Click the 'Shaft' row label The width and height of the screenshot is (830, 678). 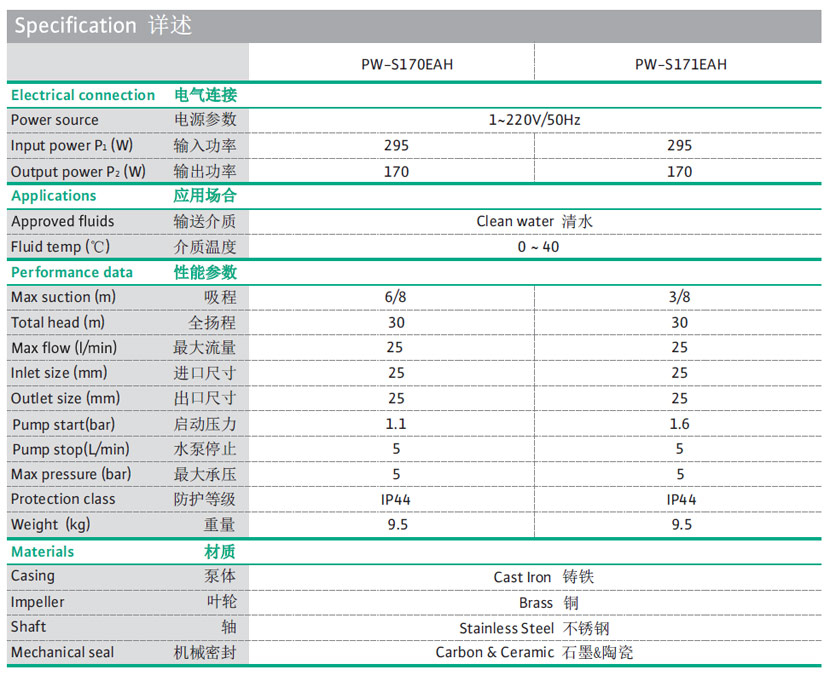click(x=29, y=627)
